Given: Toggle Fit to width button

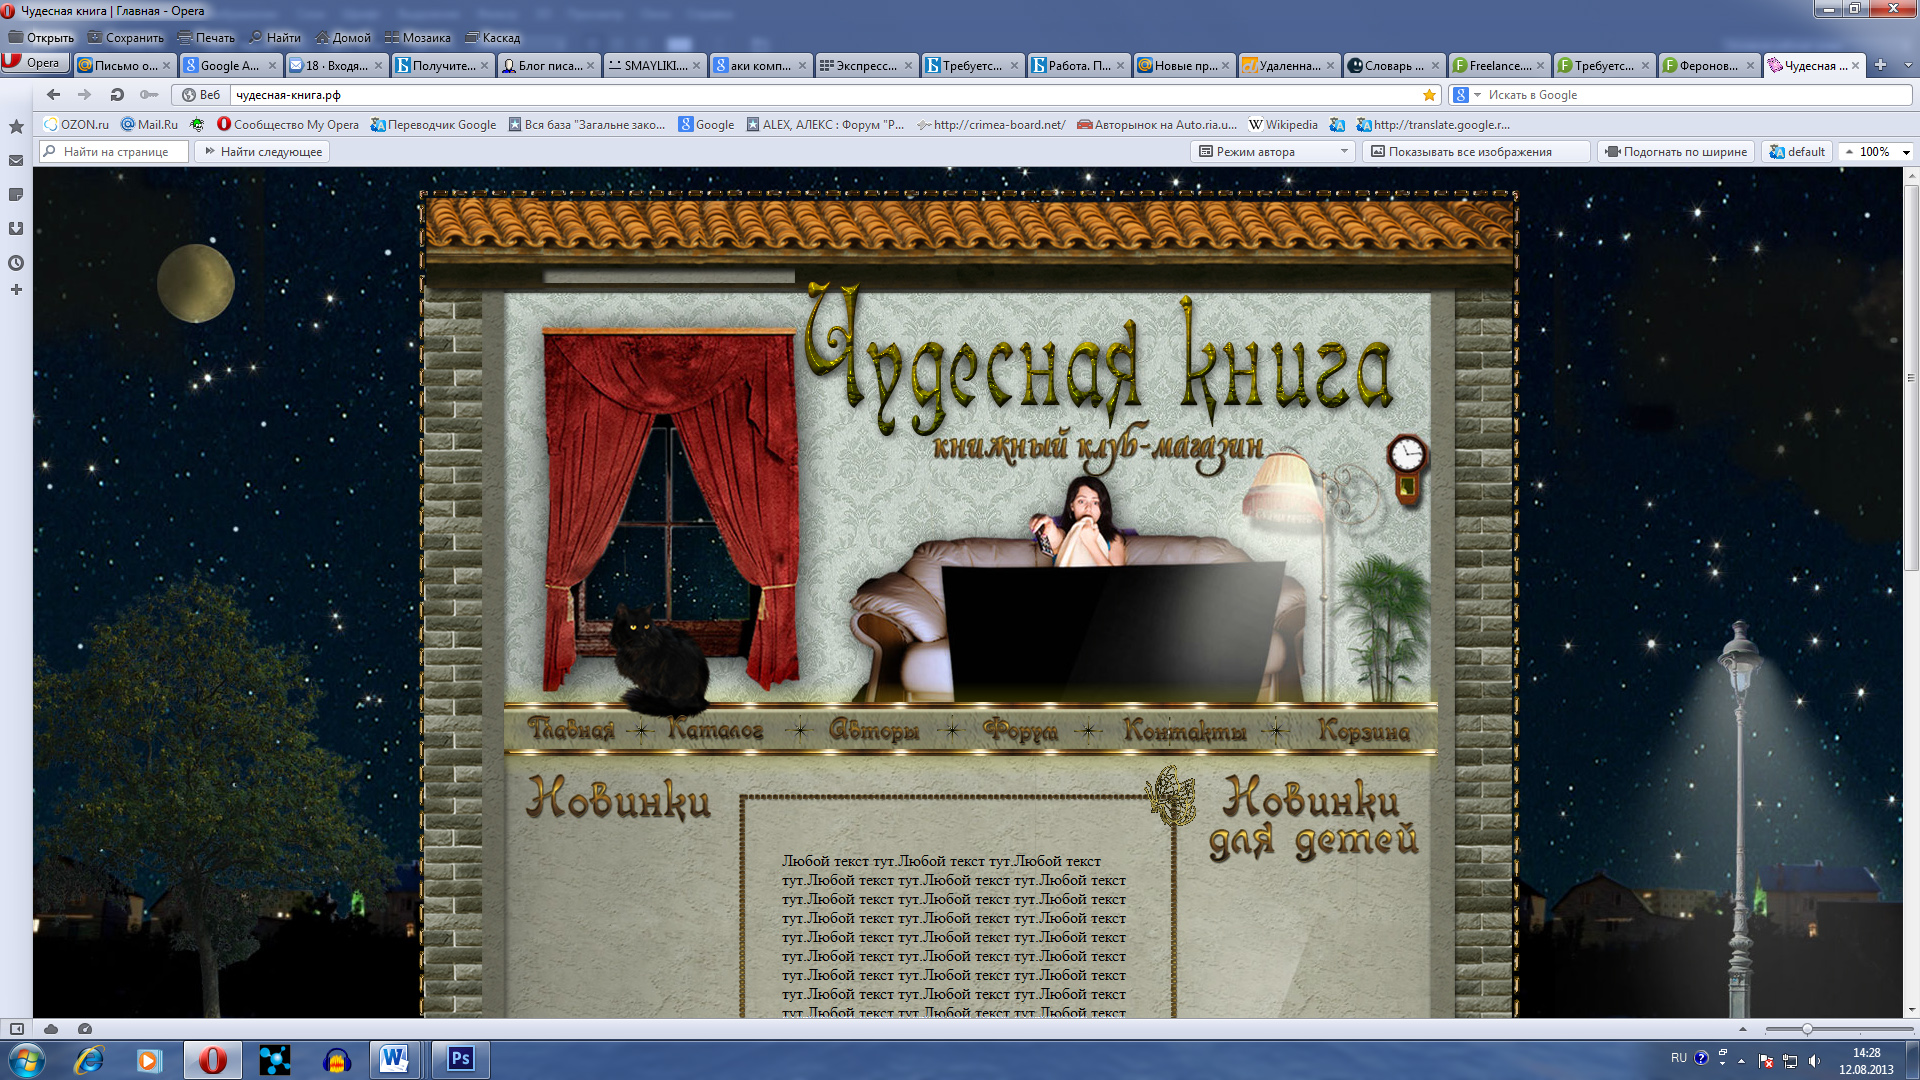Looking at the screenshot, I should [x=1677, y=152].
